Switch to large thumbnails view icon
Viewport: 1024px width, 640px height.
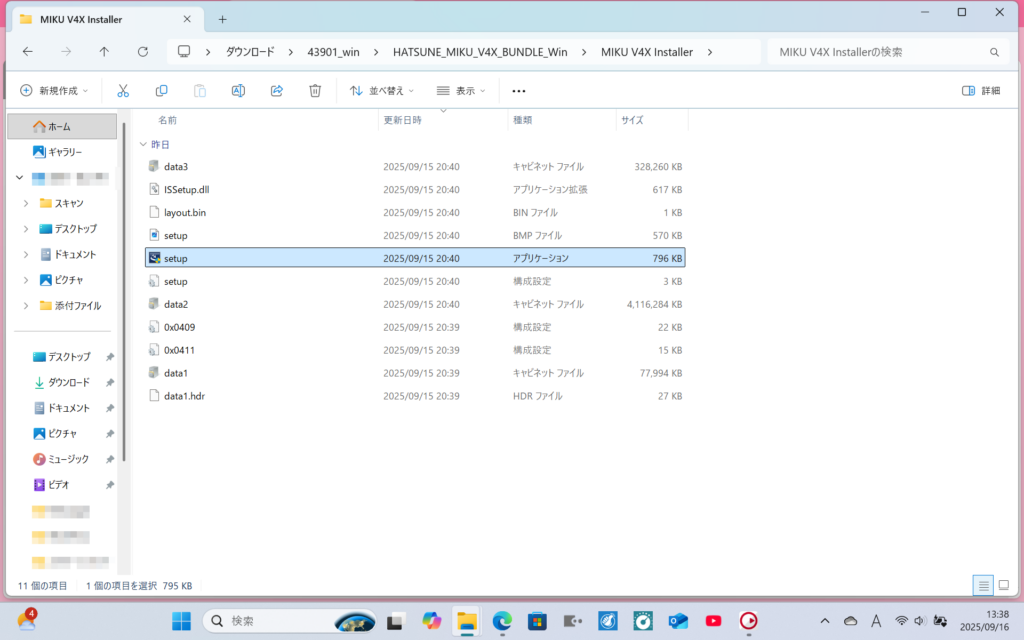1003,585
